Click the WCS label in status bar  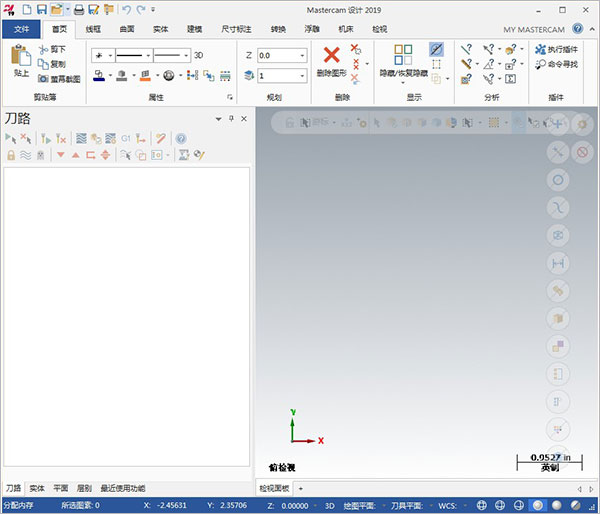(447, 506)
